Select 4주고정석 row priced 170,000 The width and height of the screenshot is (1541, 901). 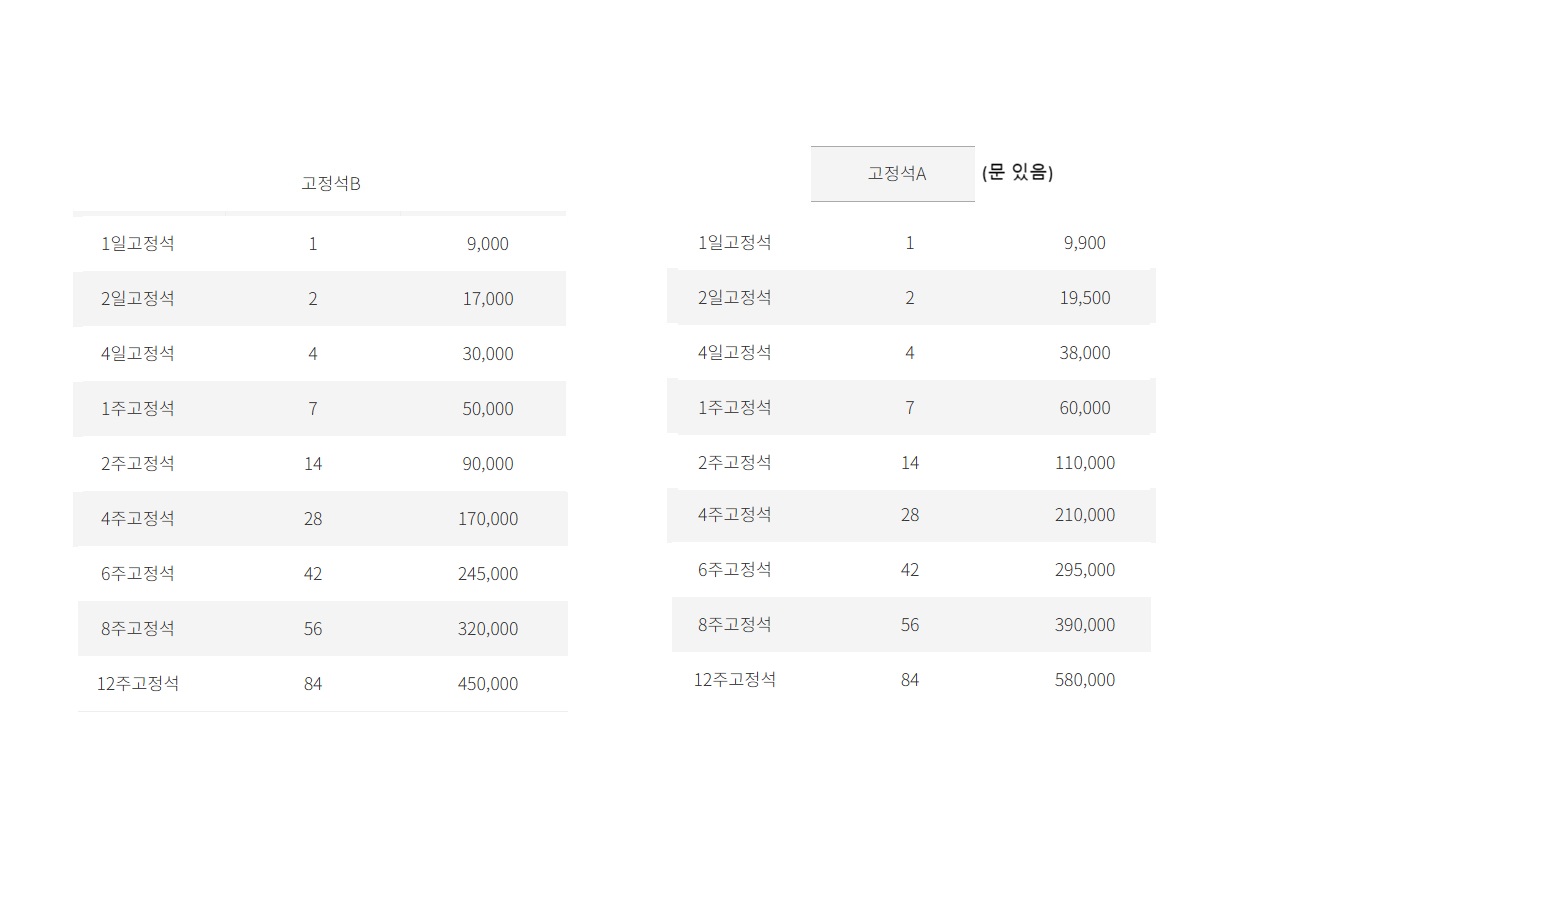click(320, 518)
